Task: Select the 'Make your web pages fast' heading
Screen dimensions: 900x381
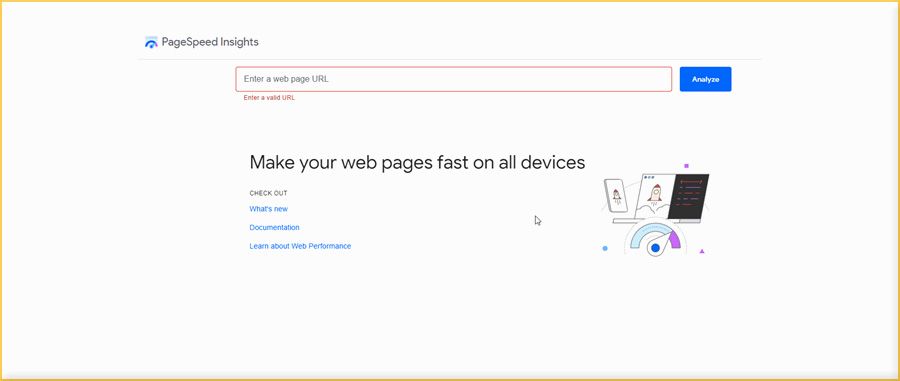Action: coord(417,162)
